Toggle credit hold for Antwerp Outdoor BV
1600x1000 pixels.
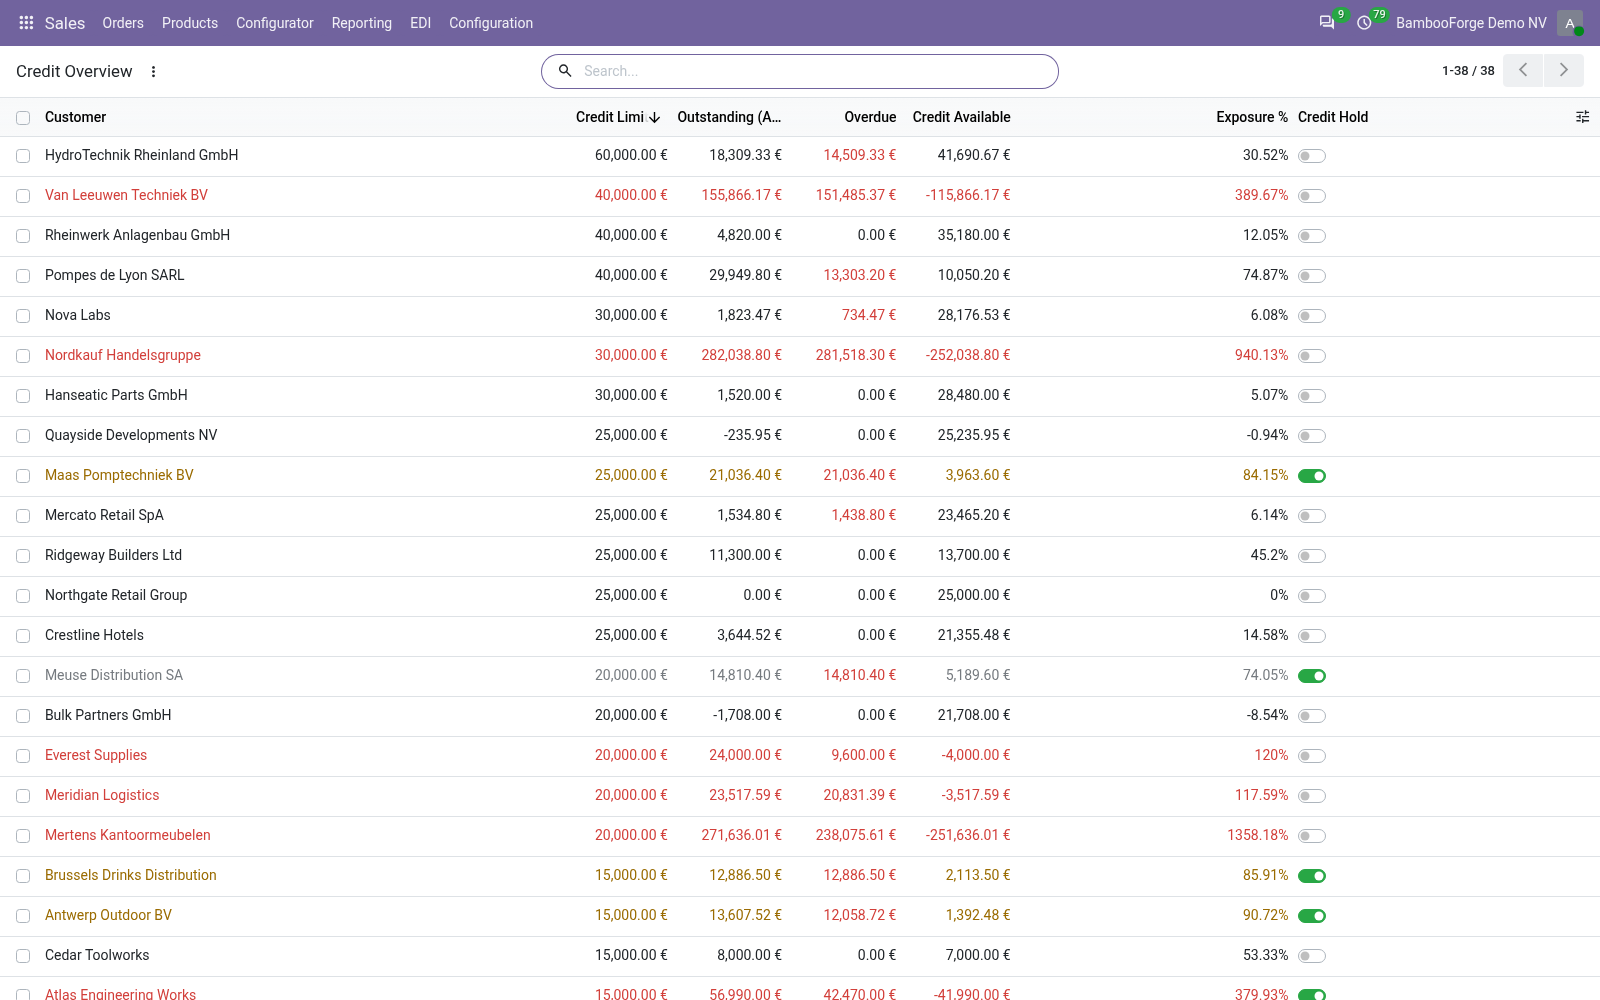[1312, 916]
